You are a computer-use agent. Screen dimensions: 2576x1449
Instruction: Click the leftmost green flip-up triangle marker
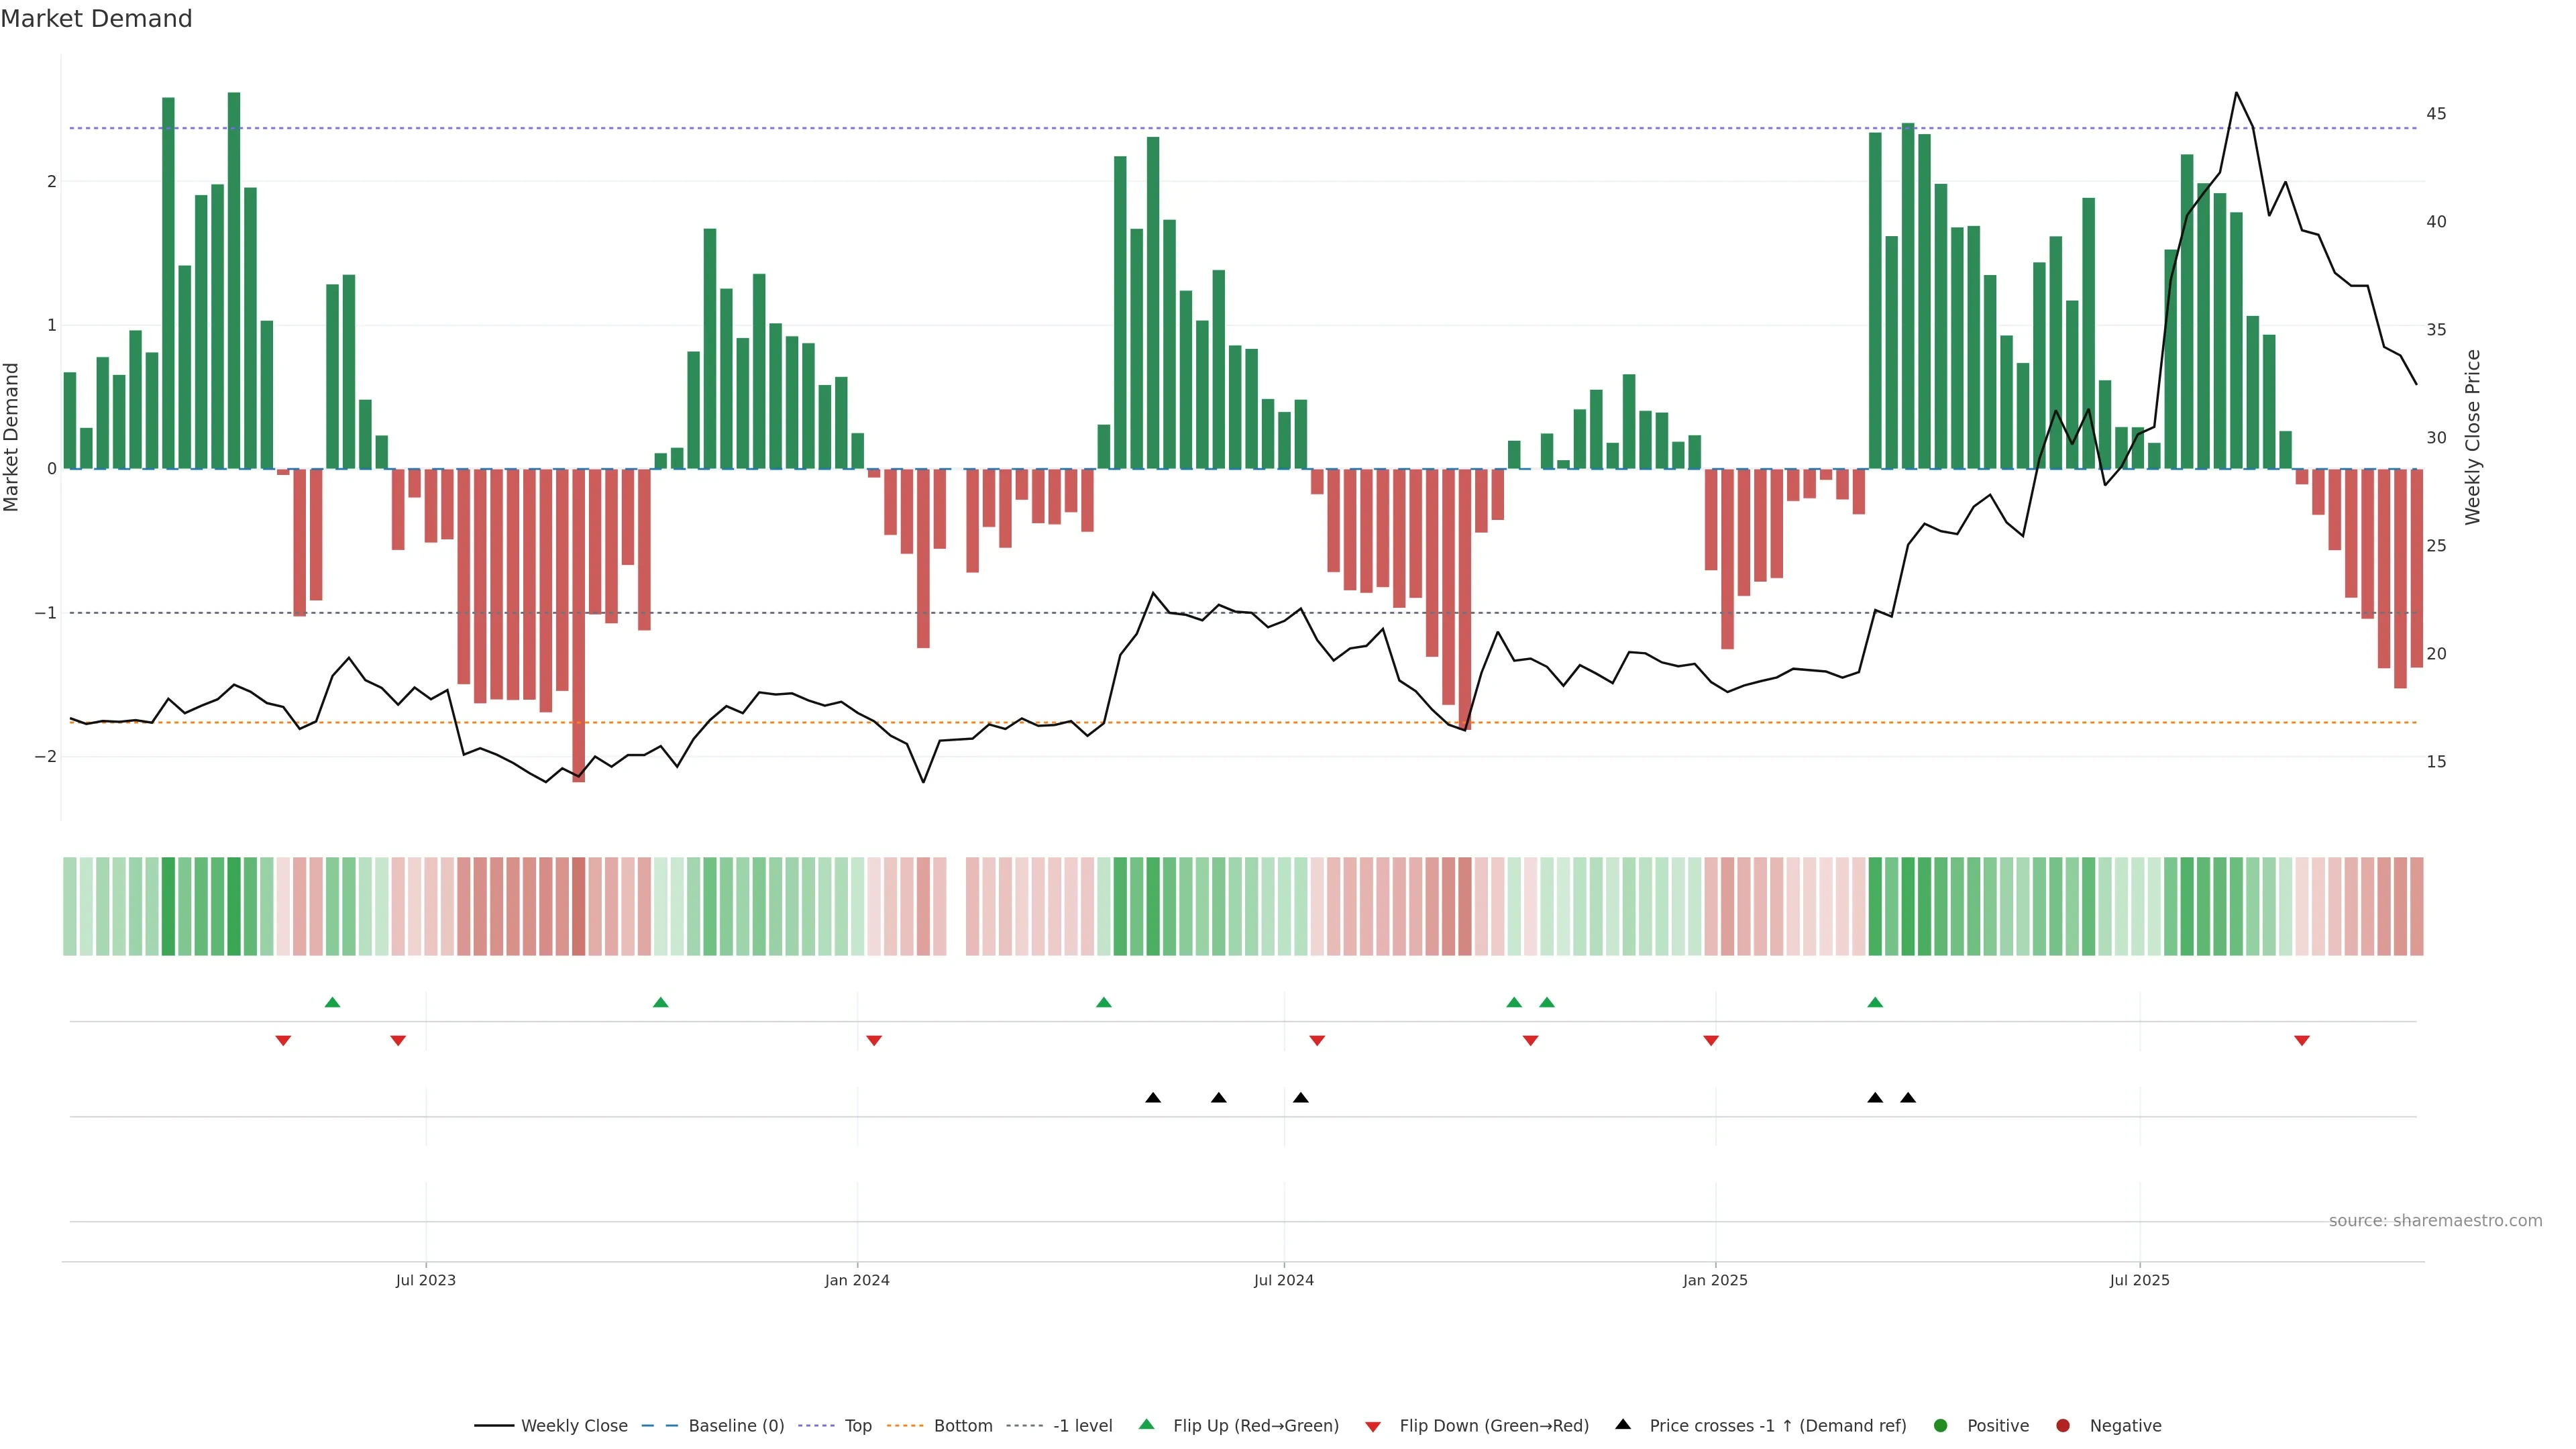(x=333, y=1003)
